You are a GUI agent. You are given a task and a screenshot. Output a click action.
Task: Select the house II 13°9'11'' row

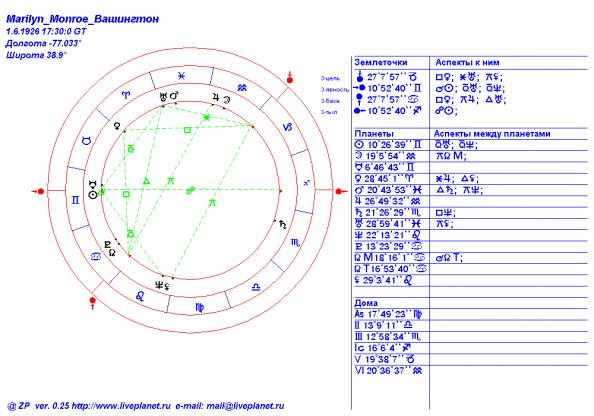[384, 325]
